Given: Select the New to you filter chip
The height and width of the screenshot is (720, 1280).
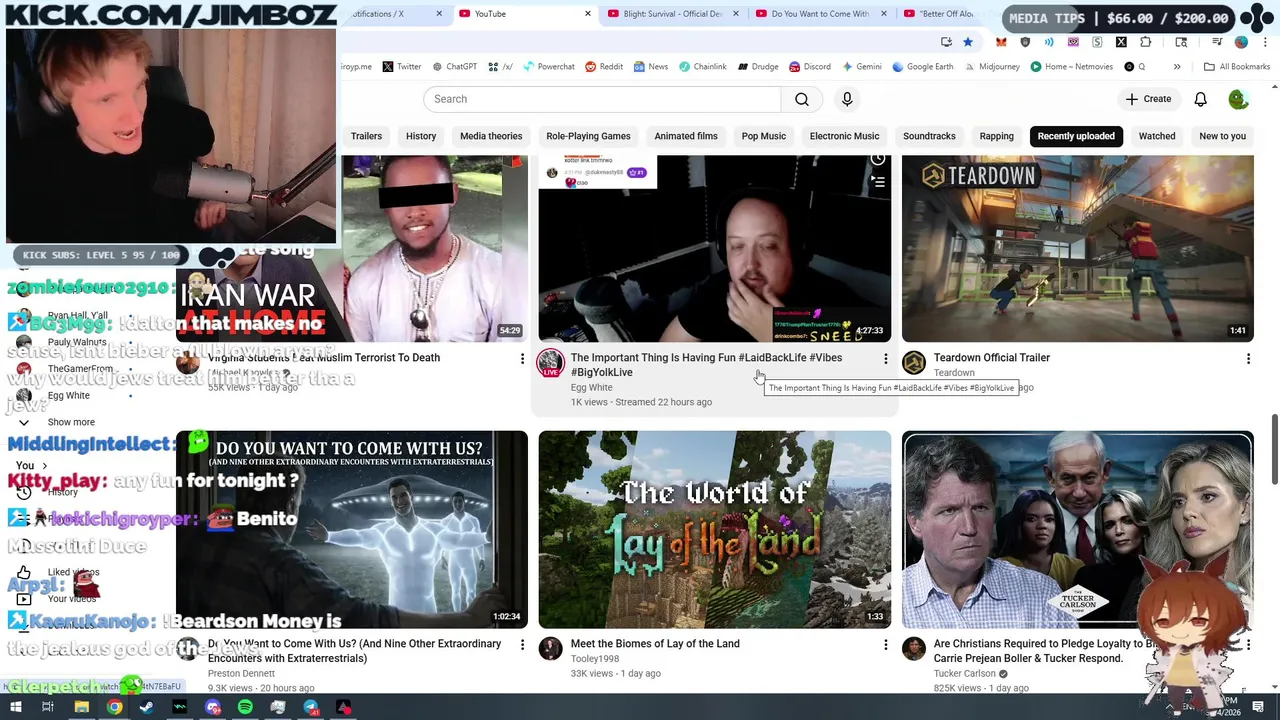Looking at the screenshot, I should point(1222,136).
